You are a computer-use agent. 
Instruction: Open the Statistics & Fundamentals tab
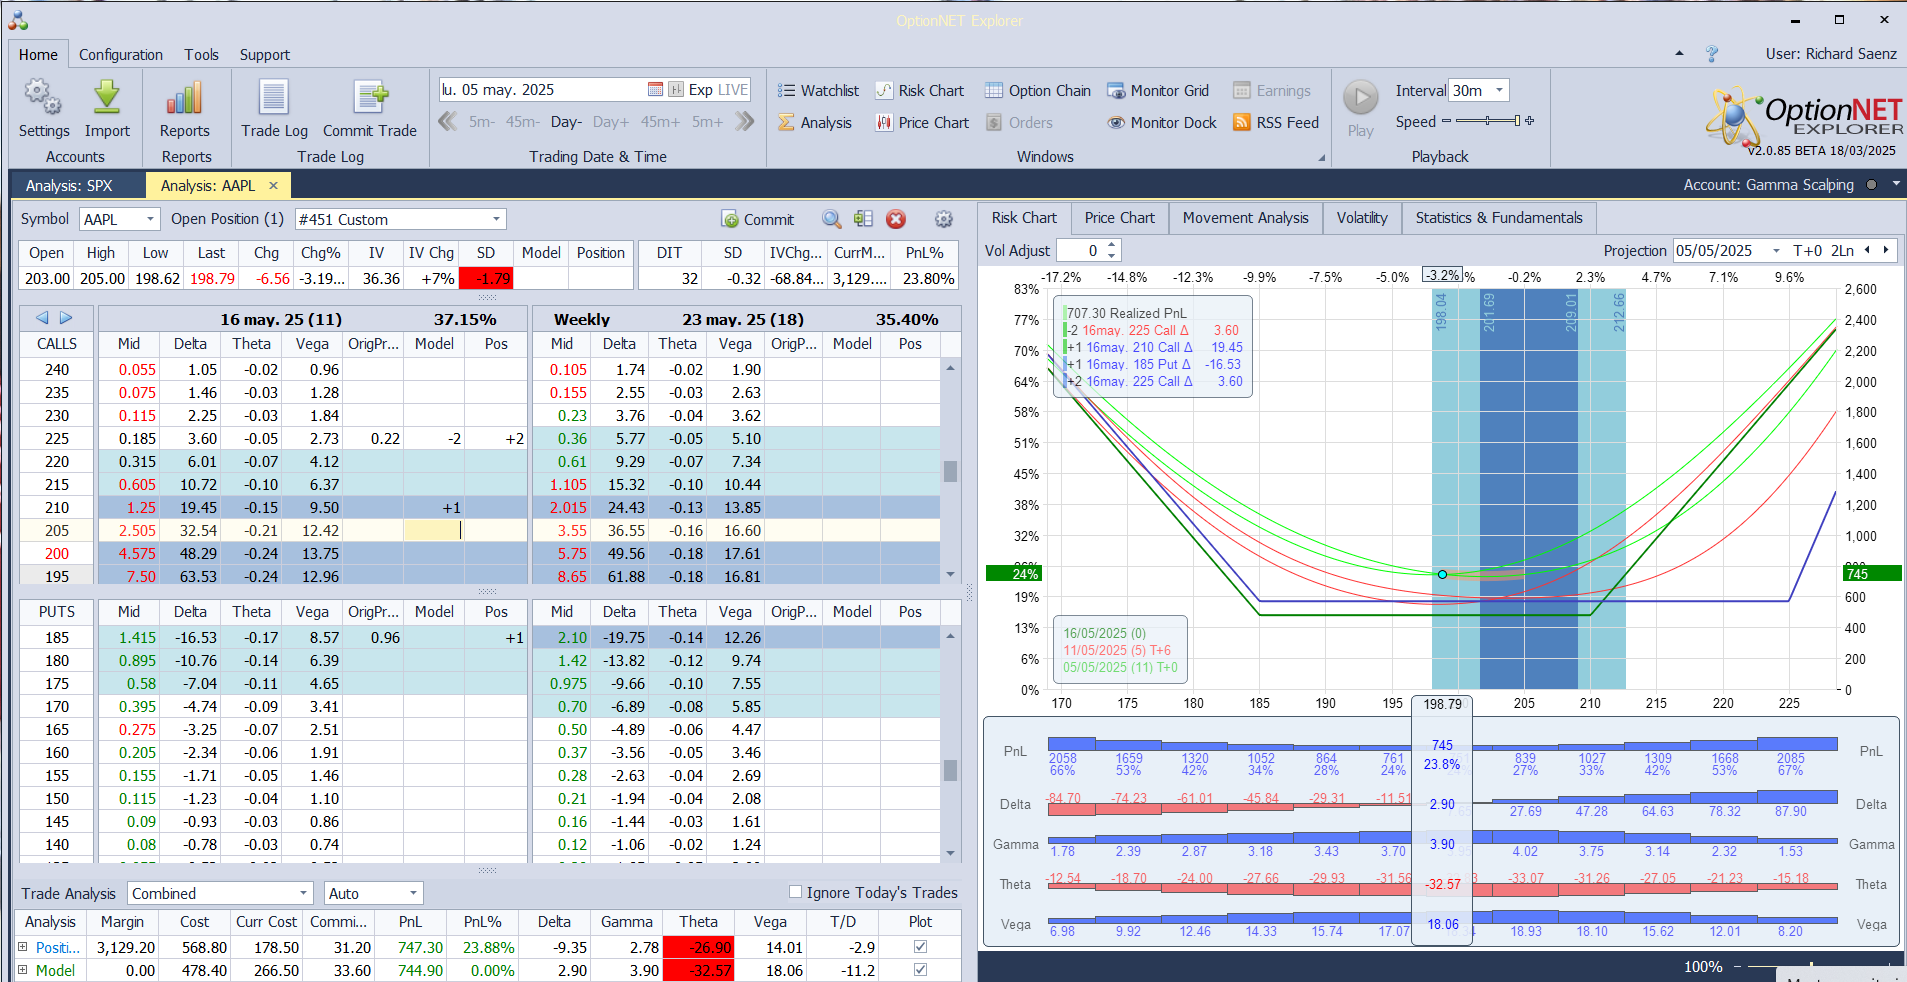[x=1499, y=218]
